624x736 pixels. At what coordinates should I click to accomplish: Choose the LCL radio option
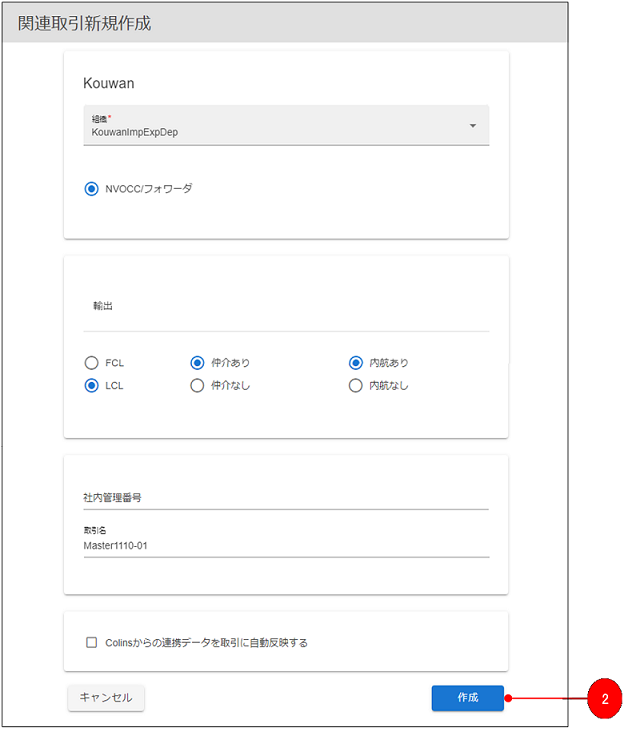(x=92, y=385)
